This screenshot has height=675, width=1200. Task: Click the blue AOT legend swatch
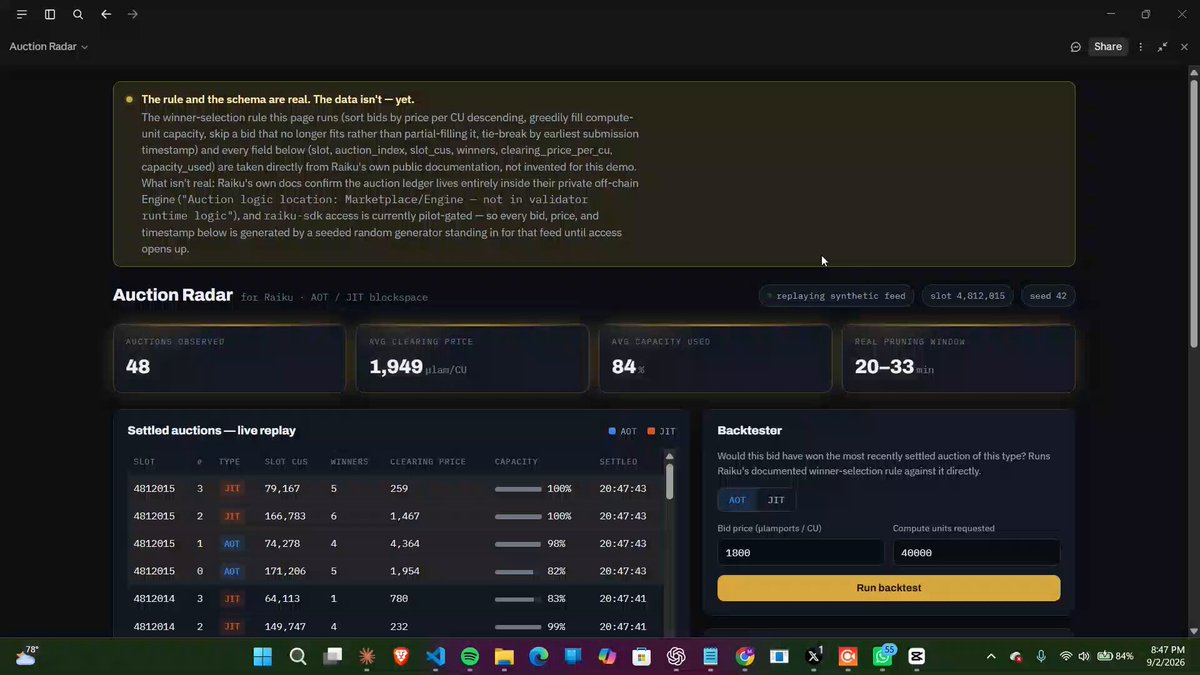[x=612, y=431]
